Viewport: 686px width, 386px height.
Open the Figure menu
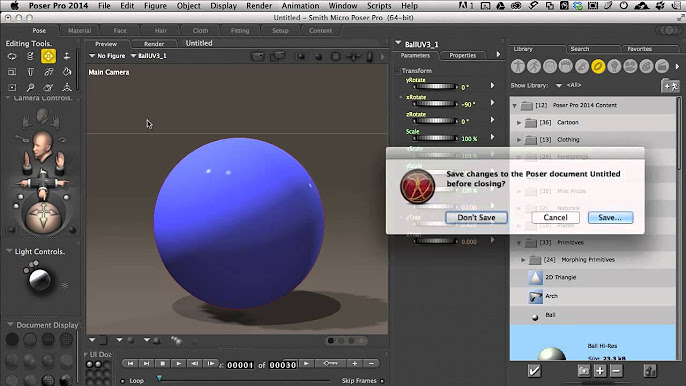click(x=155, y=6)
